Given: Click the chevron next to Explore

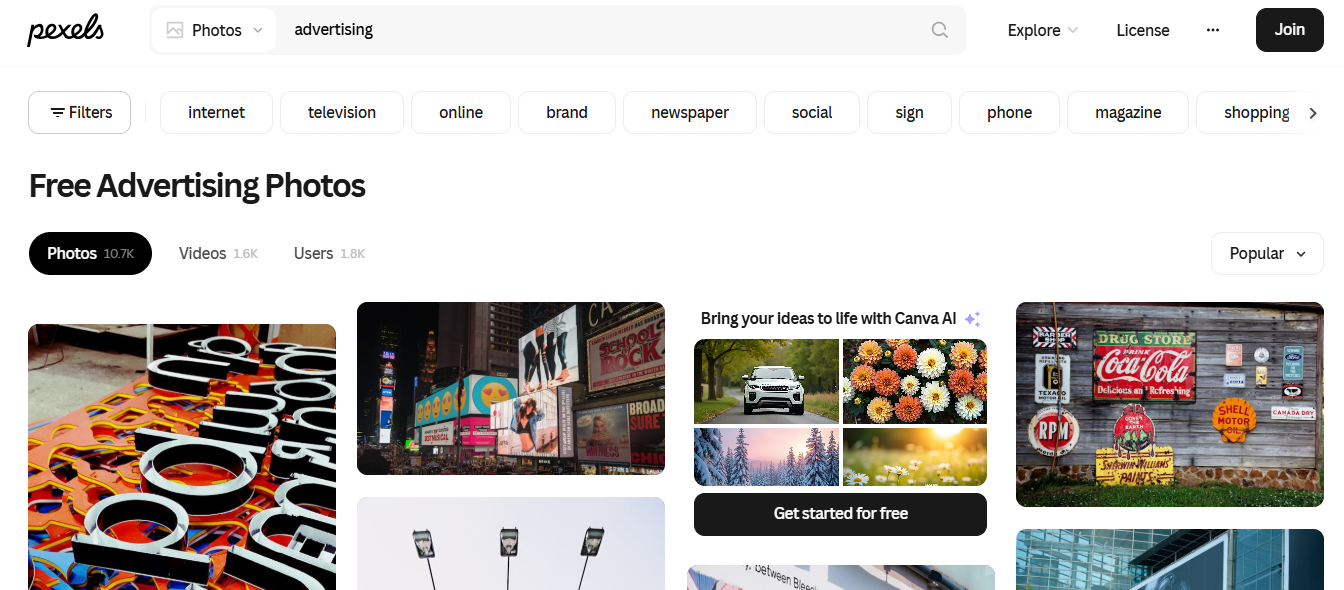Looking at the screenshot, I should 1072,31.
